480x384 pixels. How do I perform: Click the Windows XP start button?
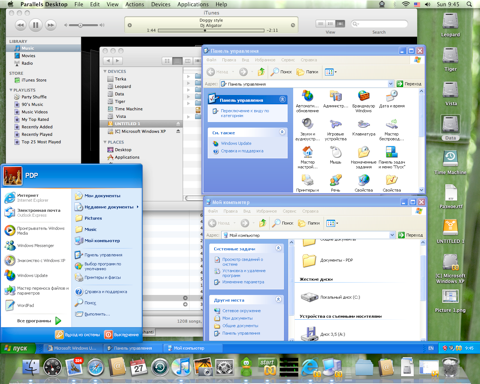(18, 348)
